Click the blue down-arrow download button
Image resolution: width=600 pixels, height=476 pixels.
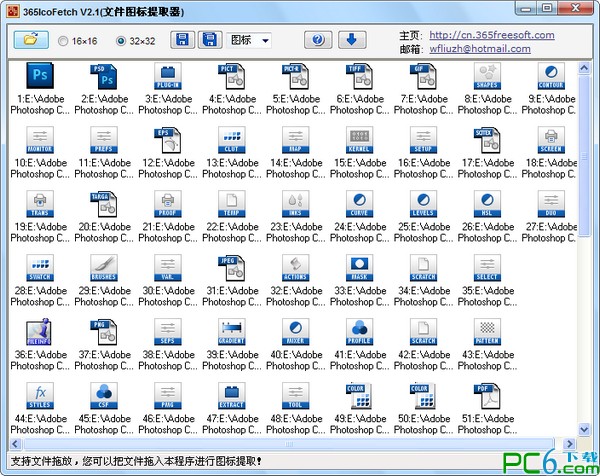352,40
